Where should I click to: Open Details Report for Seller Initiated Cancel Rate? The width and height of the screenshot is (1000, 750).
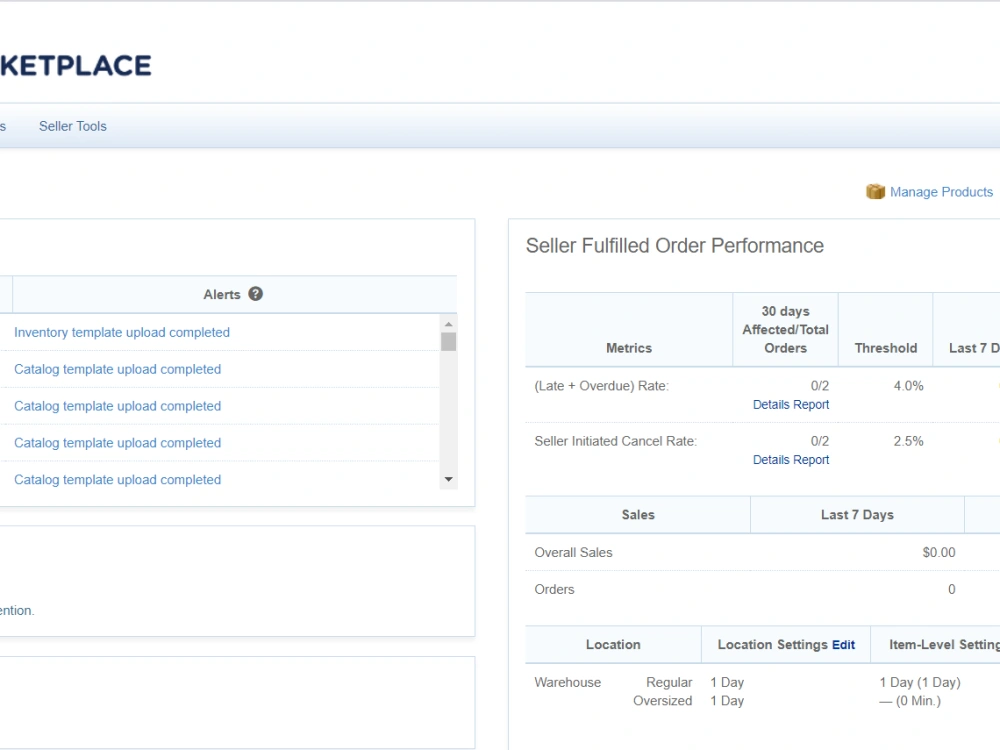tap(791, 460)
